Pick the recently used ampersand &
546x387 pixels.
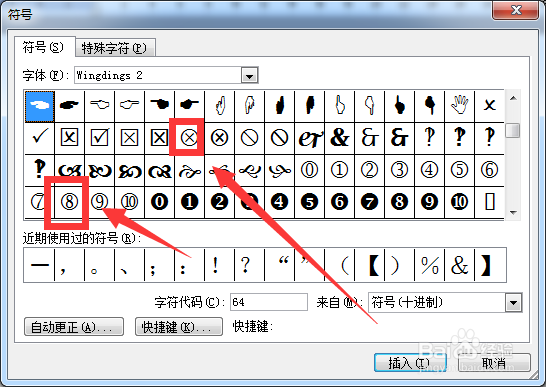pos(459,265)
